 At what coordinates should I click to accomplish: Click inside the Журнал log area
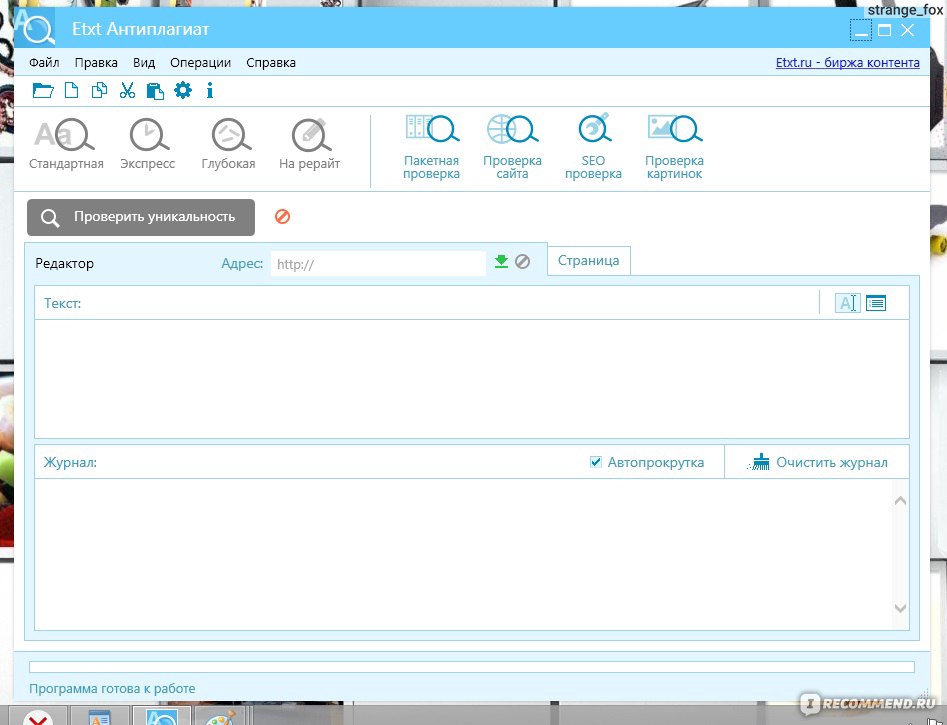click(x=463, y=555)
